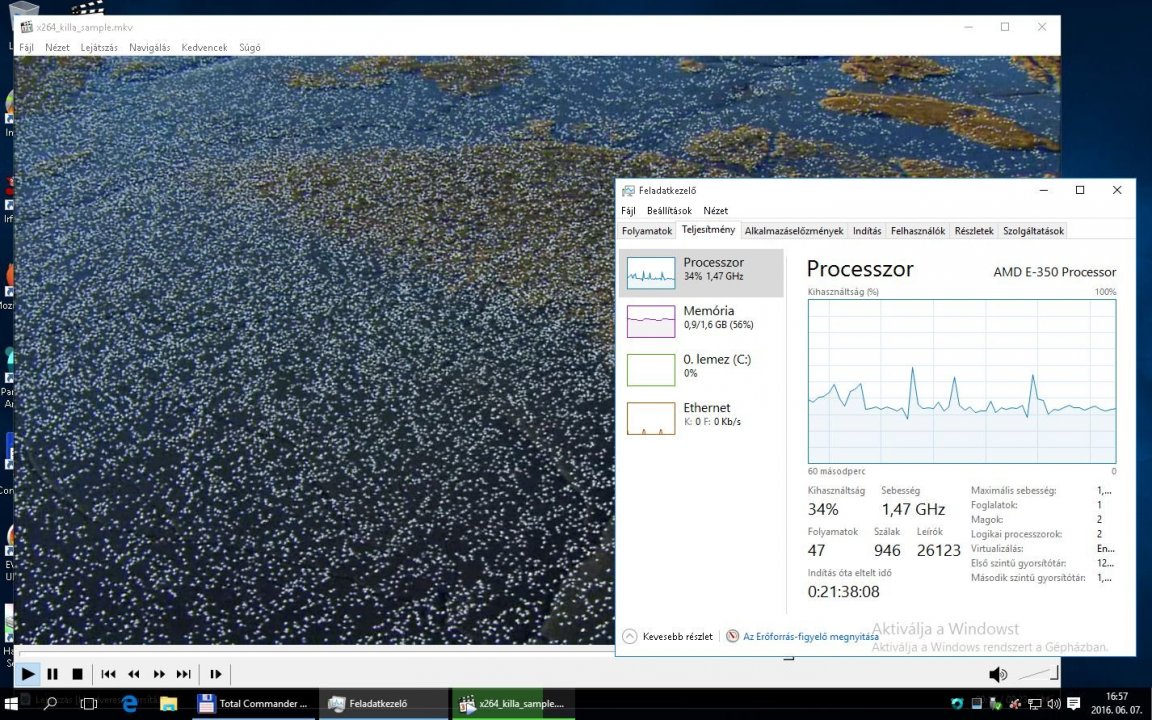Click the Play button in media player
Viewport: 1152px width, 720px height.
click(x=28, y=673)
